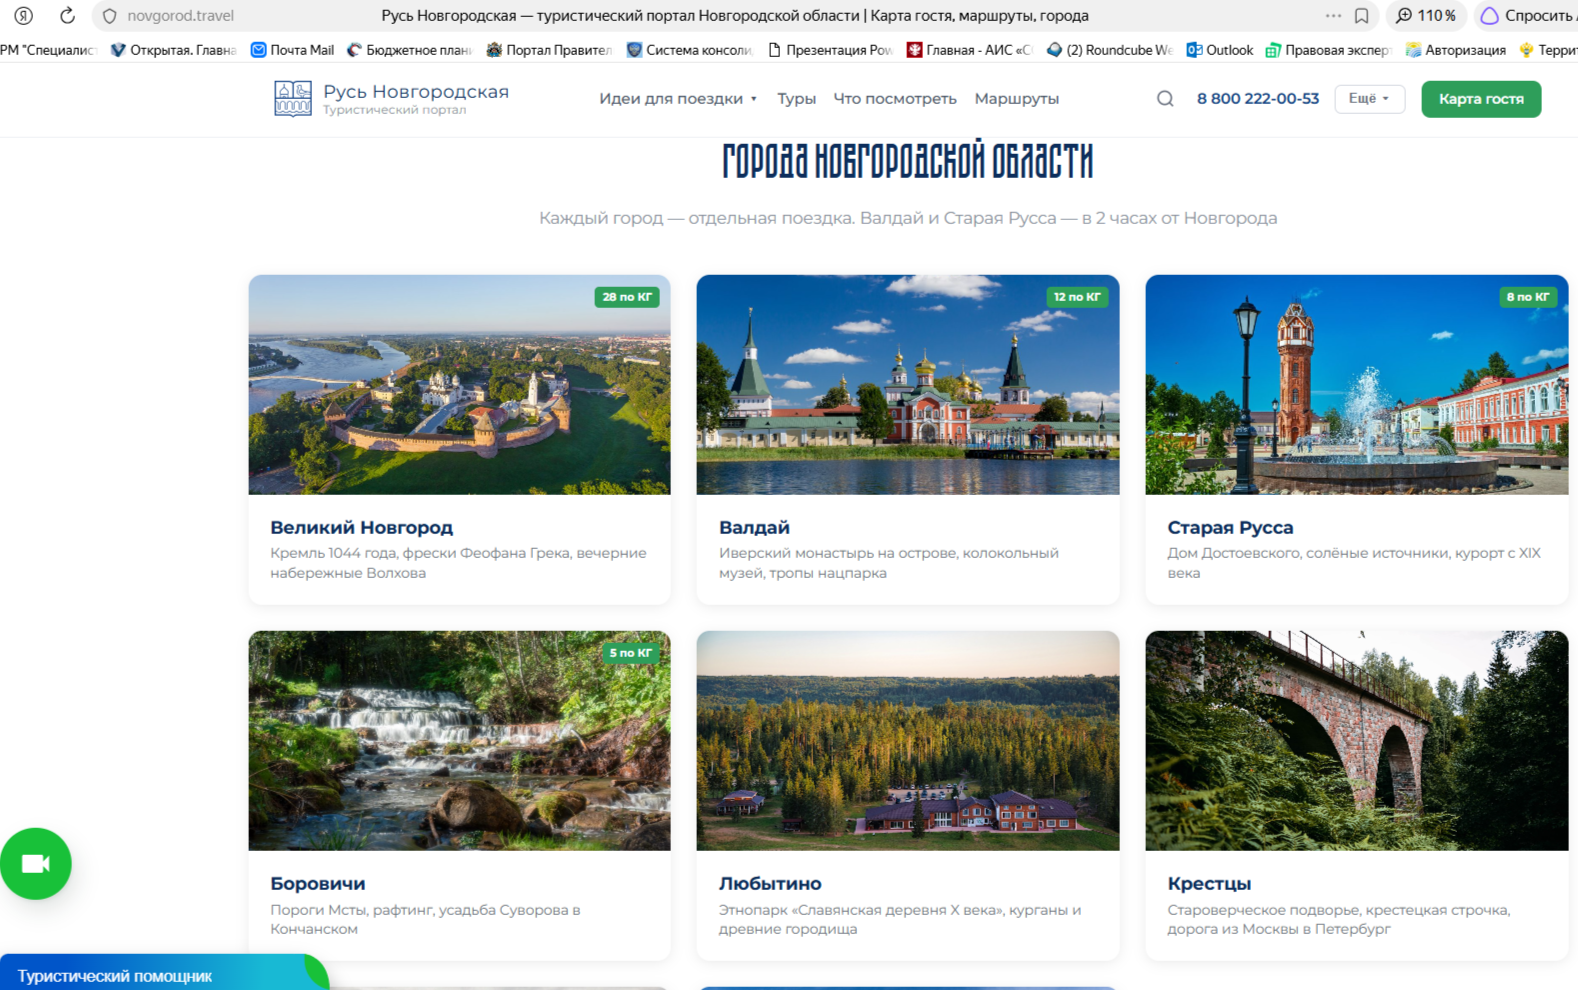Viewport: 1578px width, 990px height.
Task: Open Маршруты menu item
Action: tap(1017, 99)
